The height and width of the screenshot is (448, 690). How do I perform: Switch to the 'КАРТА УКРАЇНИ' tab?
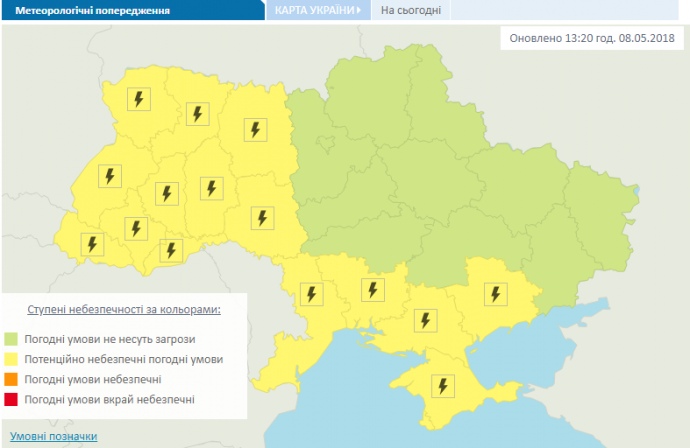(315, 11)
